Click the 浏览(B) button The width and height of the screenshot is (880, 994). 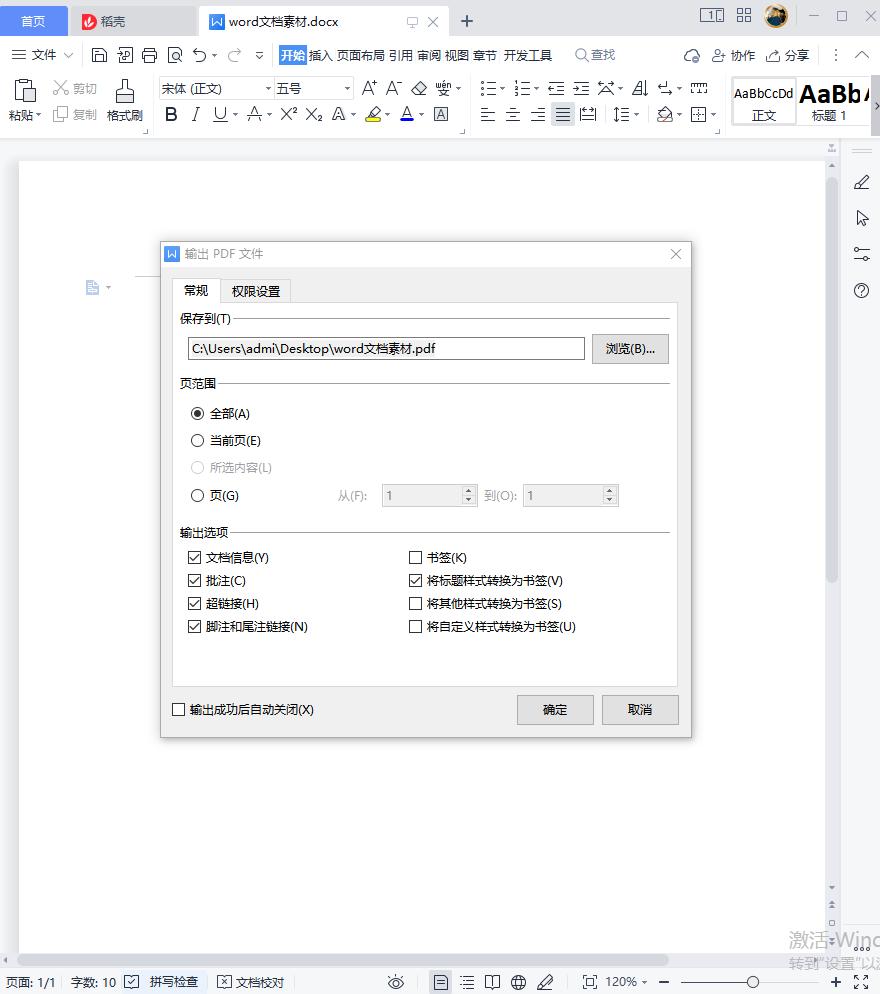pos(630,348)
